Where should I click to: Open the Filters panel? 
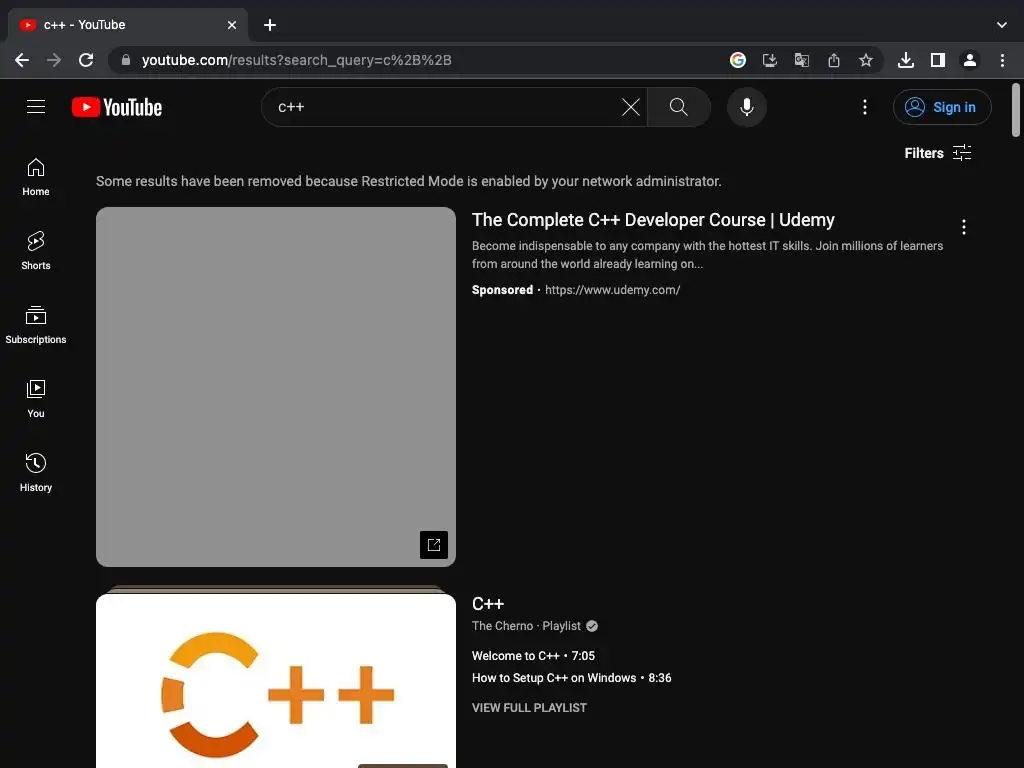[x=938, y=153]
